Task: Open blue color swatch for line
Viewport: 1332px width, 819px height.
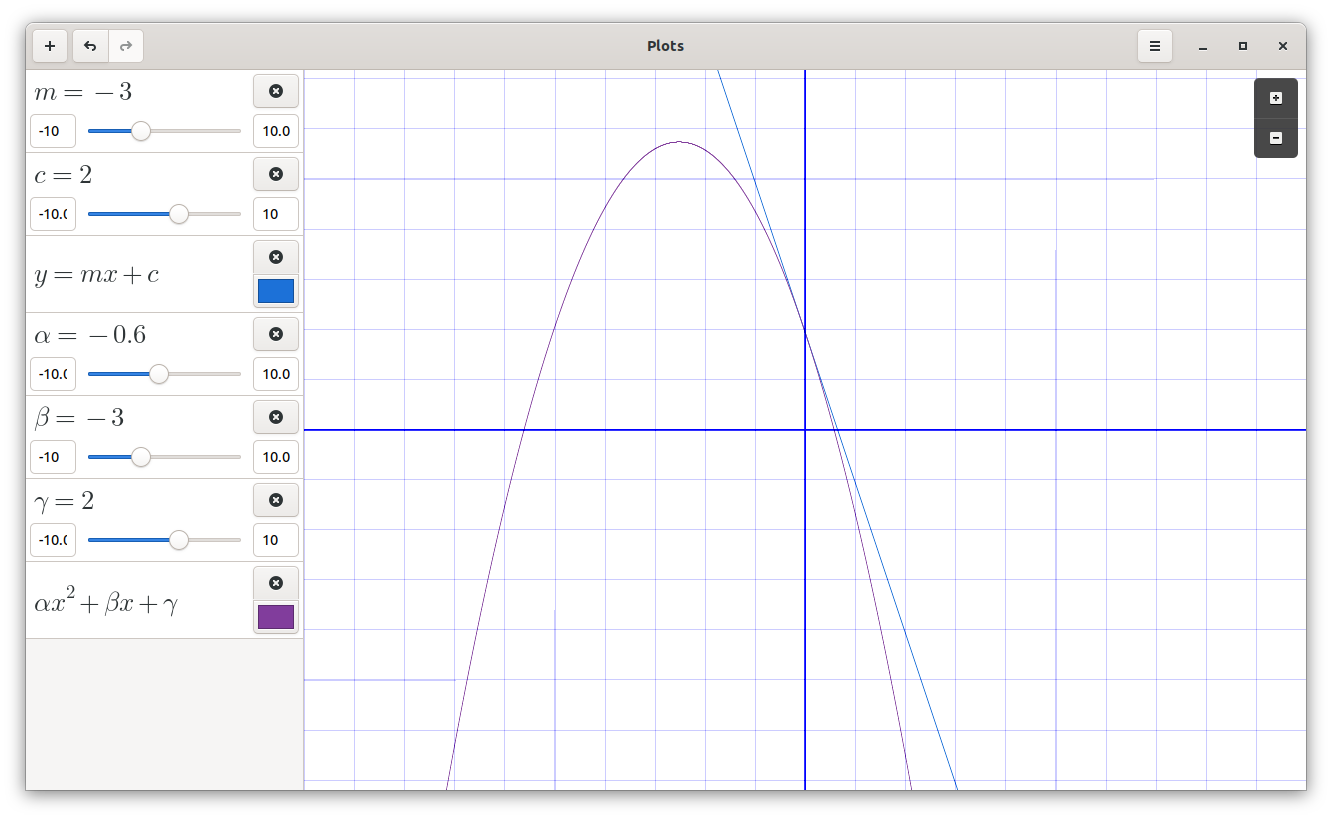Action: point(276,291)
